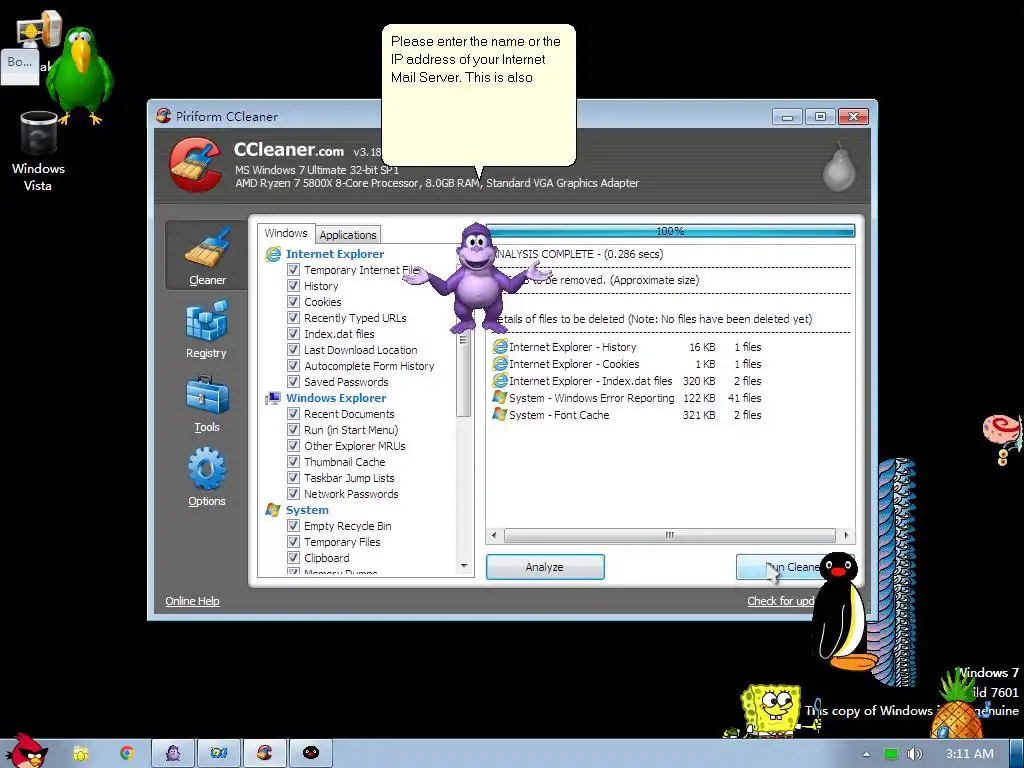The image size is (1024, 768).
Task: Switch to the Windows tab
Action: click(x=285, y=233)
